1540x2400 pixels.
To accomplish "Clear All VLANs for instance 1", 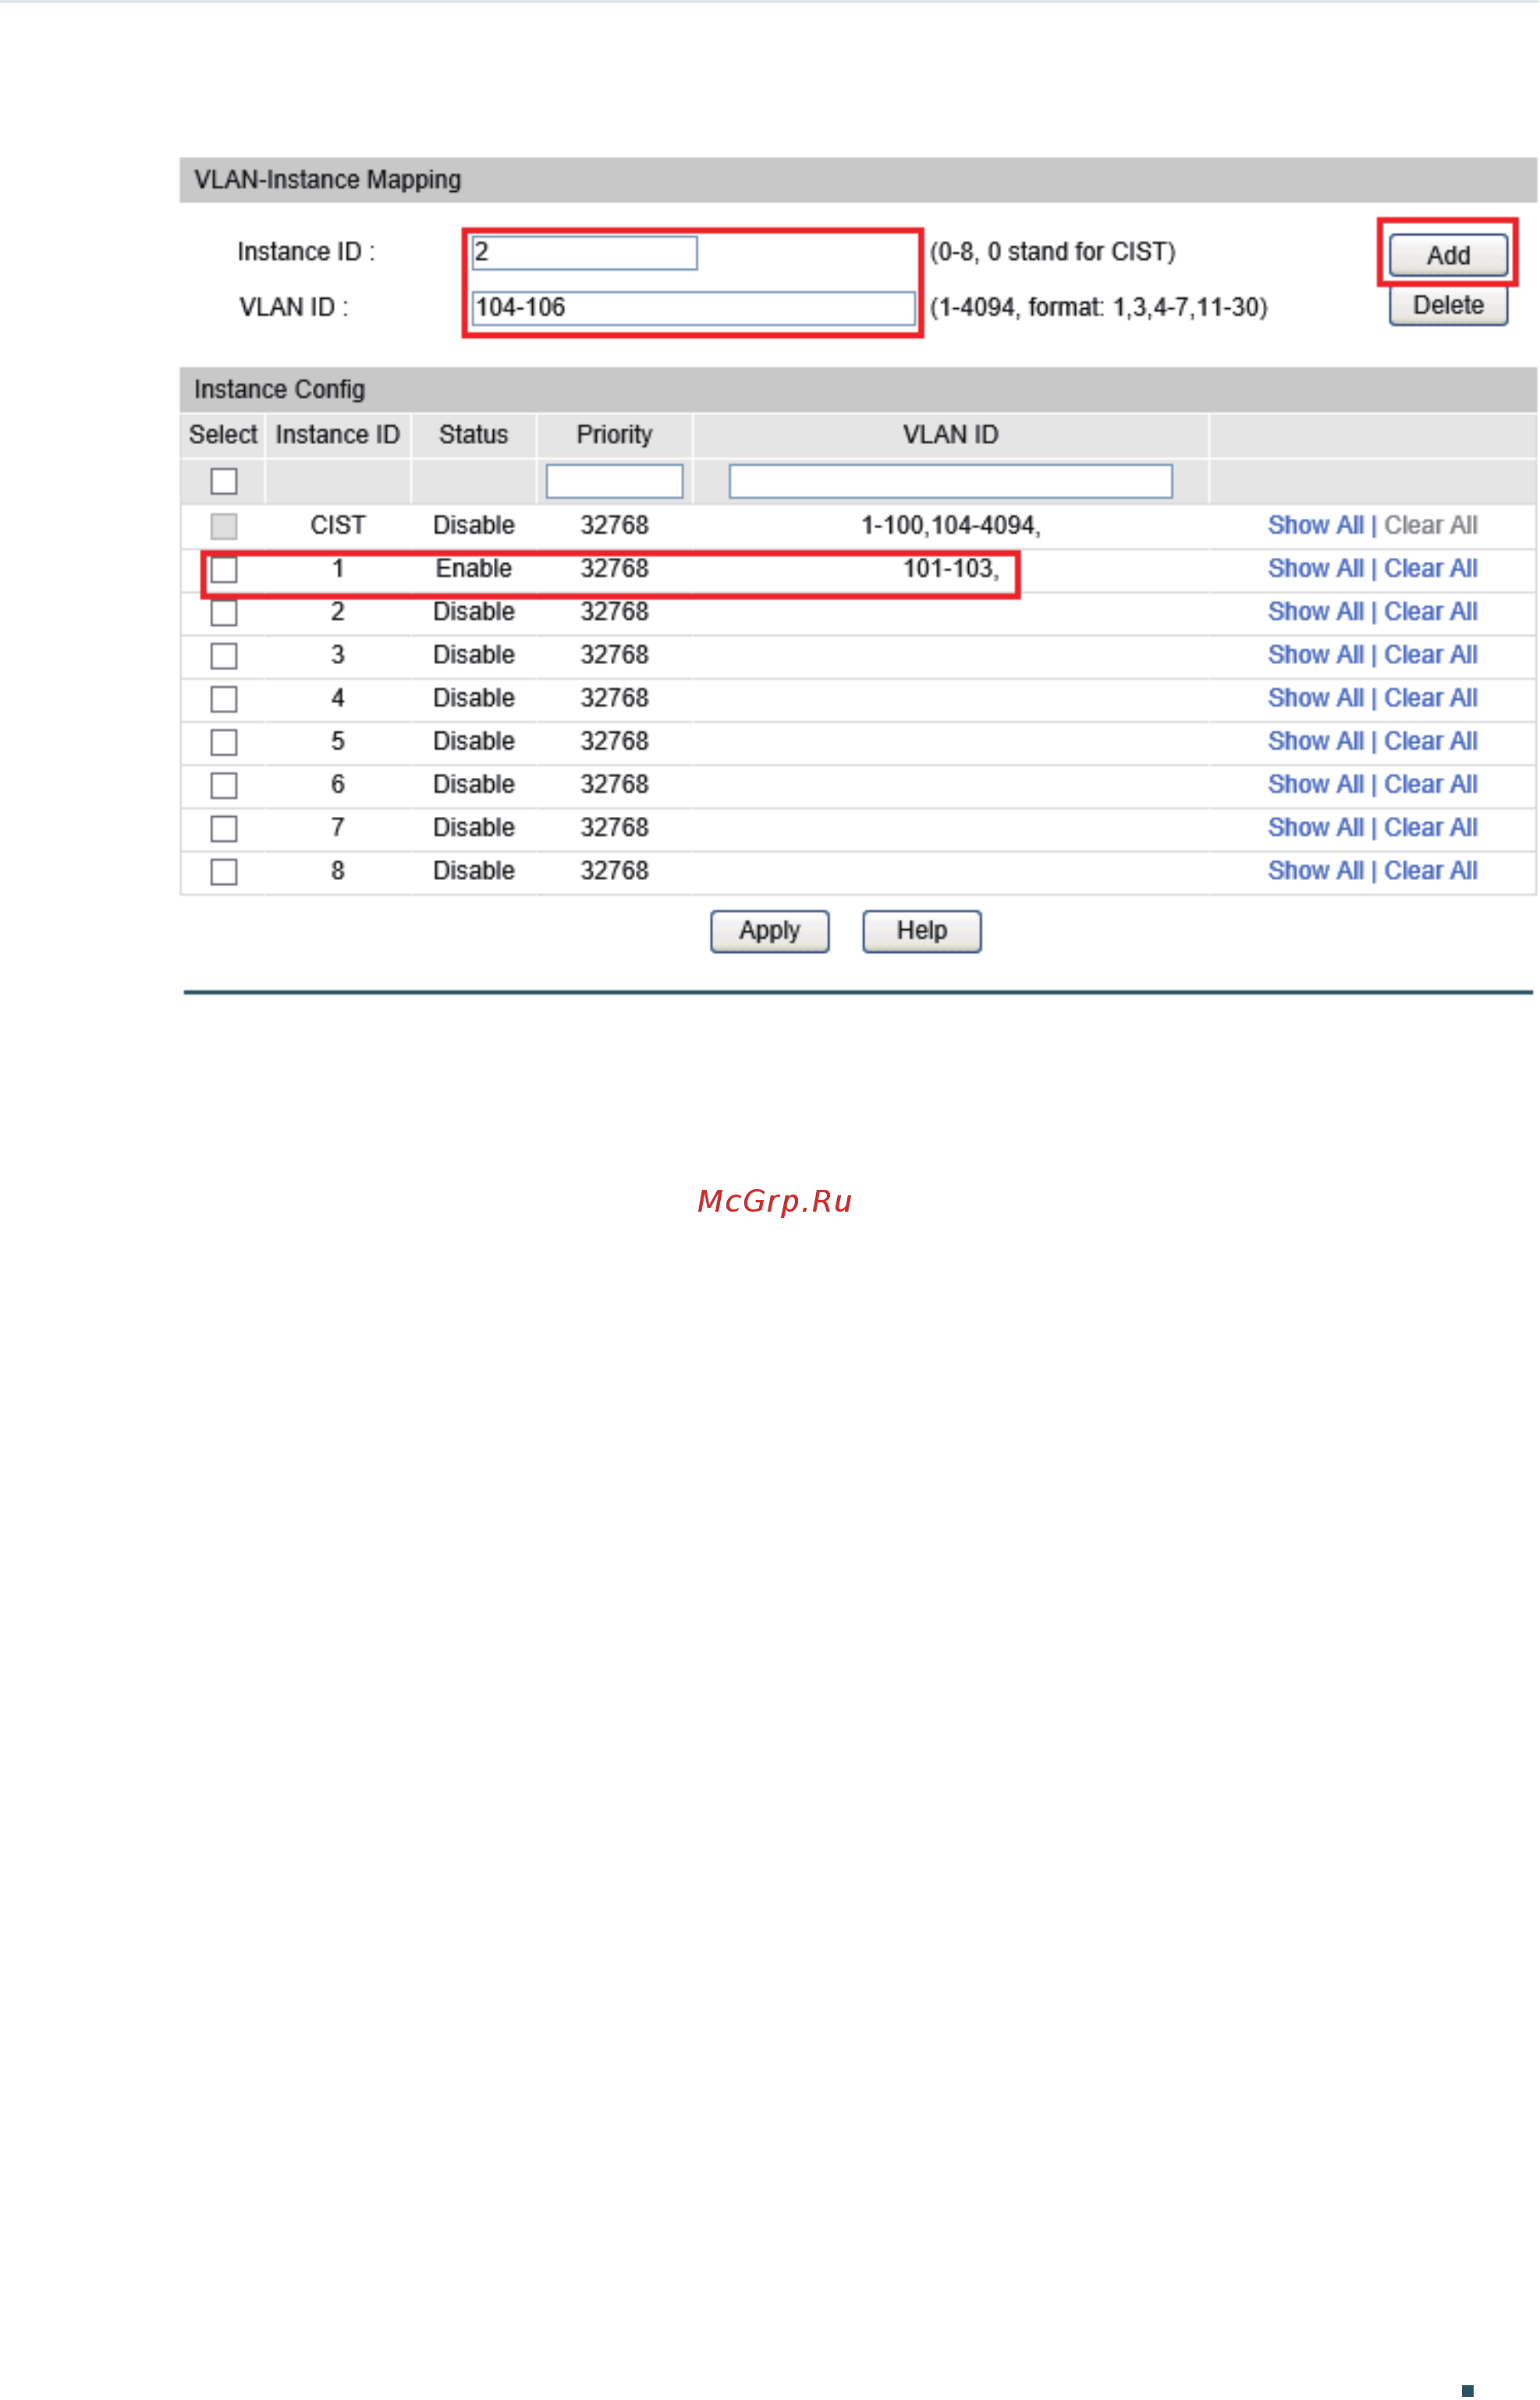I will pos(1430,568).
